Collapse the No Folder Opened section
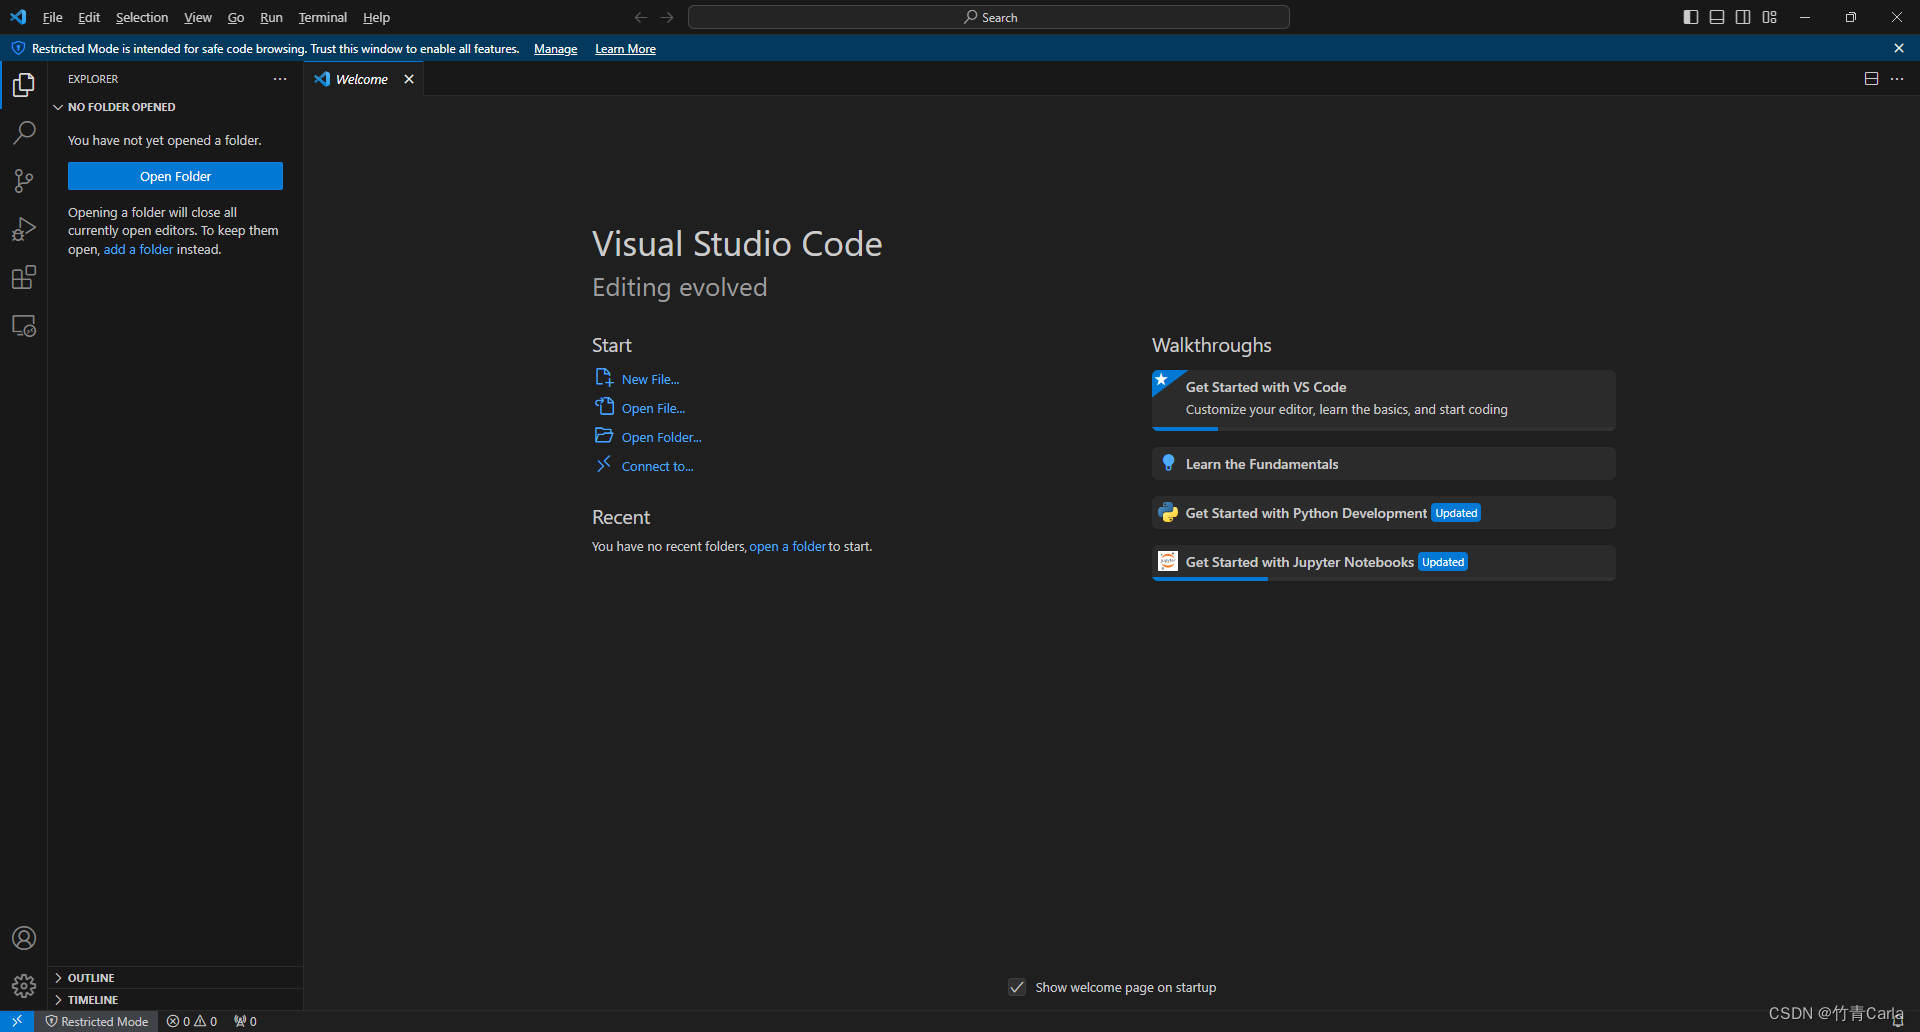The width and height of the screenshot is (1920, 1032). tap(175, 107)
